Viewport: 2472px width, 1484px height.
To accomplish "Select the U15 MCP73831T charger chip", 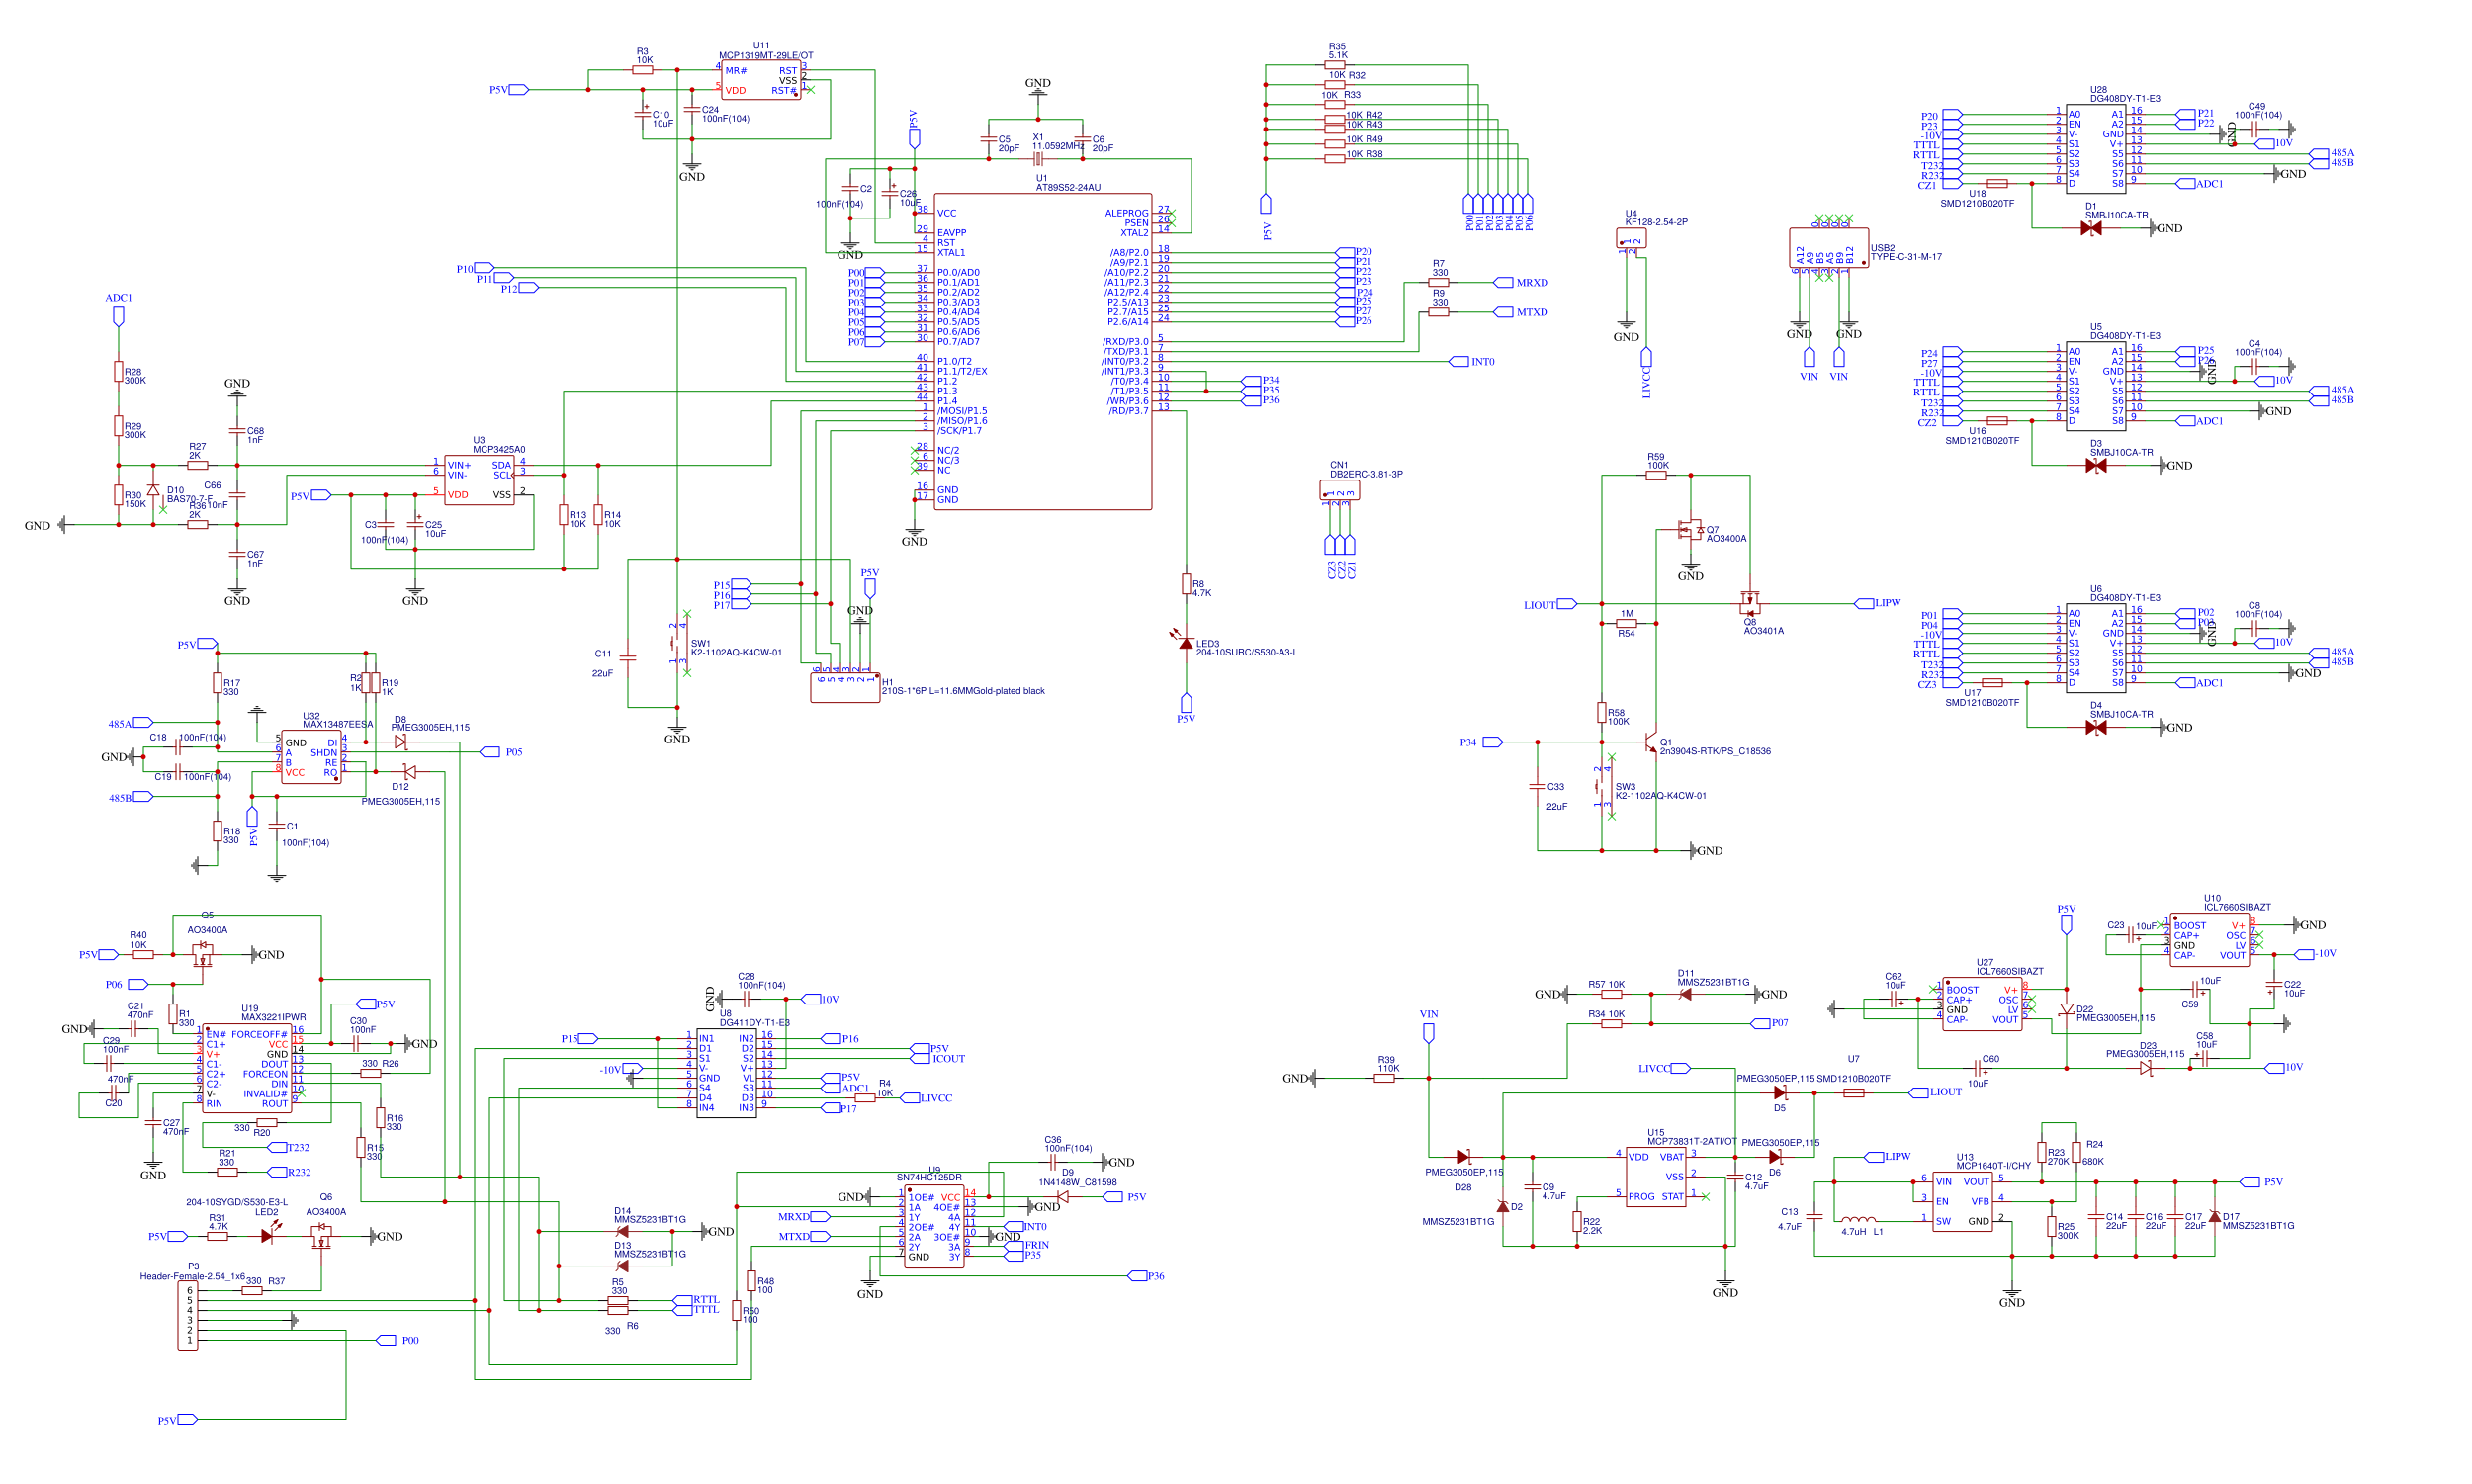I will 1655,1176.
